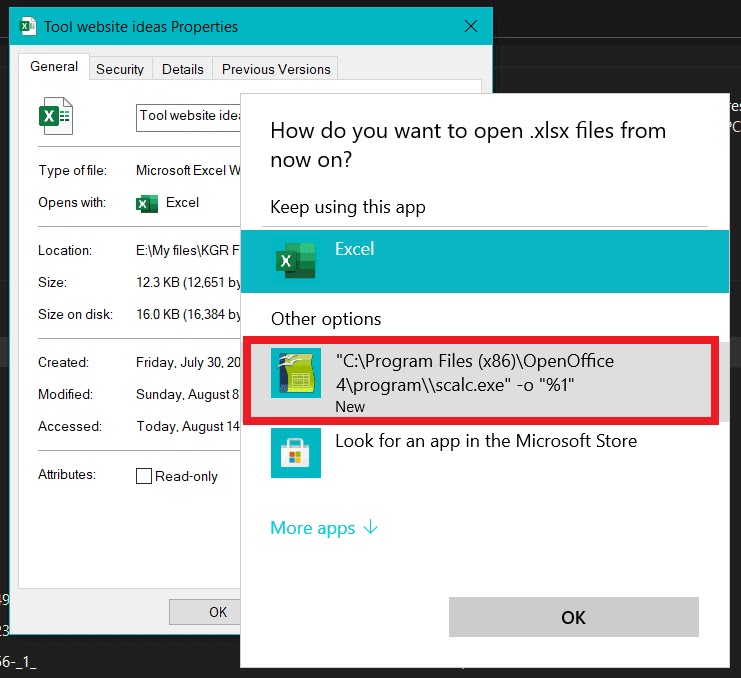Confirm with OK in the open-with dialog

574,617
